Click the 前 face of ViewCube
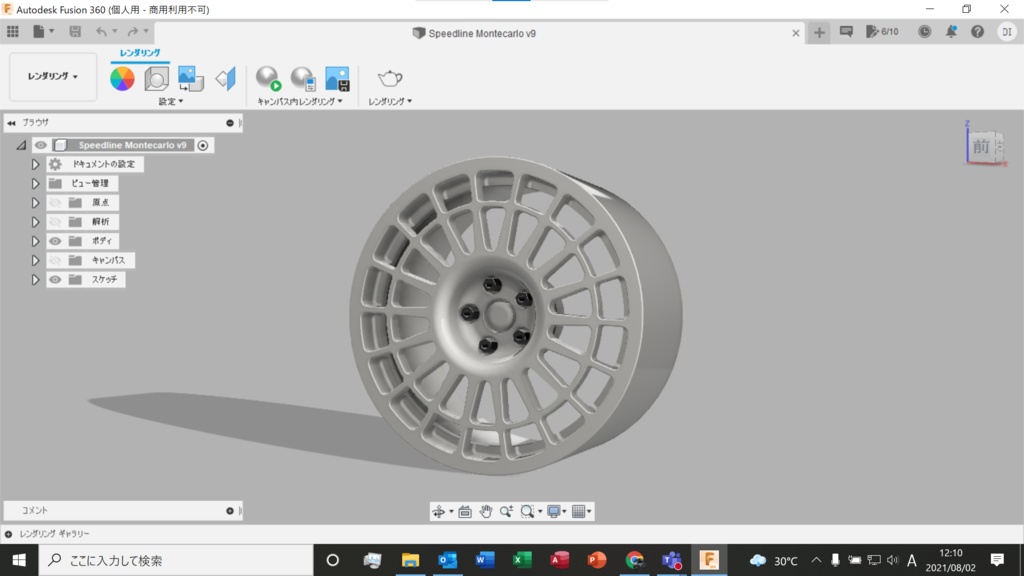This screenshot has width=1024, height=576. [981, 147]
